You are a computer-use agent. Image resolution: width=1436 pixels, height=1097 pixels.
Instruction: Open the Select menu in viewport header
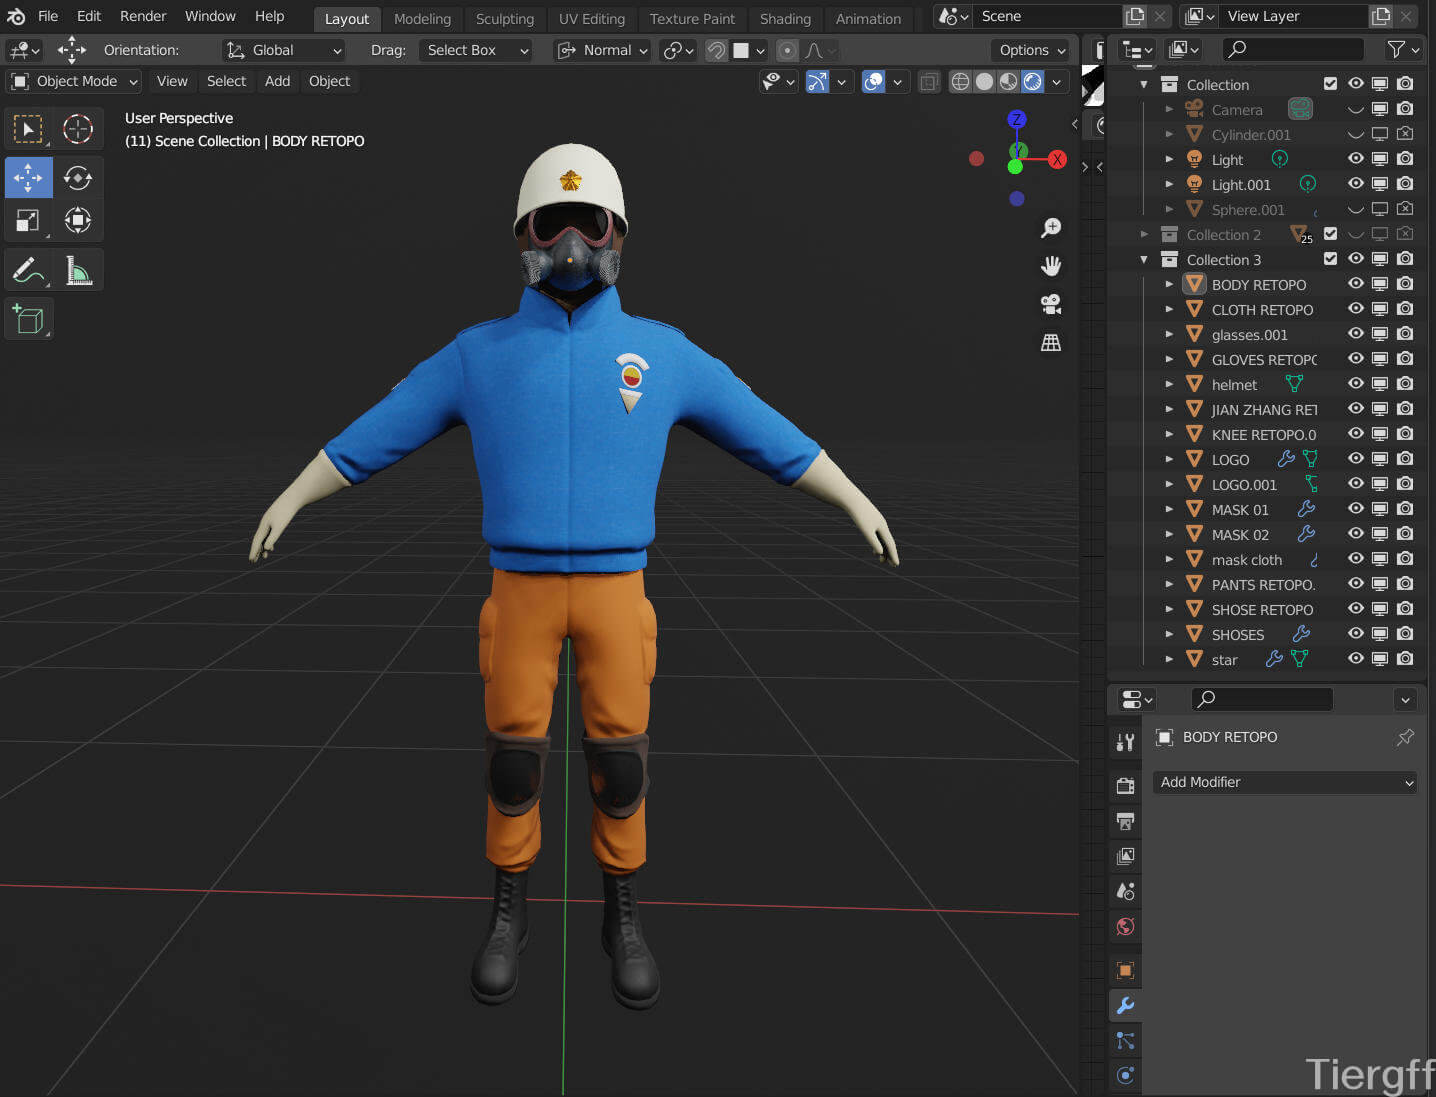click(226, 81)
